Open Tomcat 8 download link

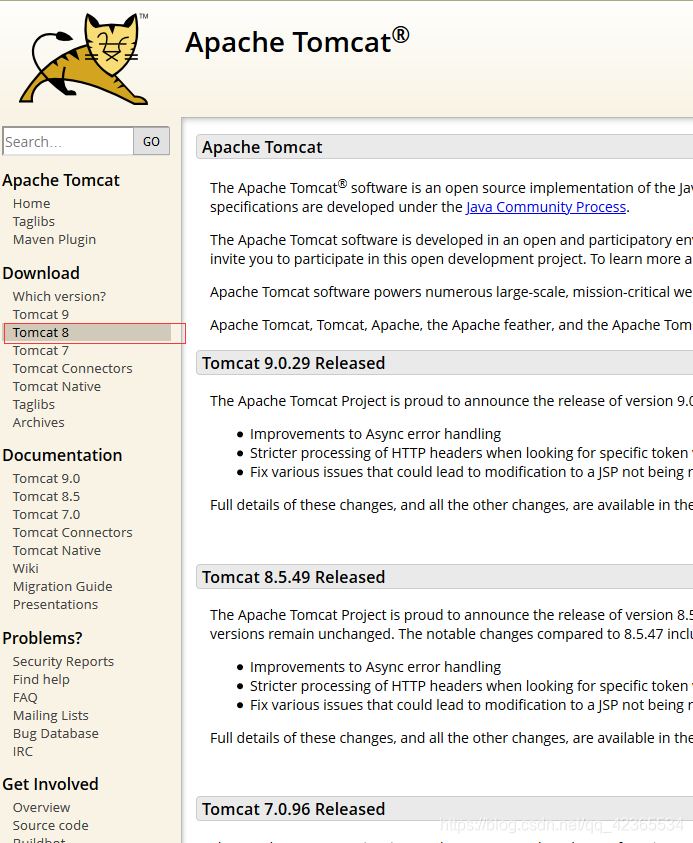(x=41, y=332)
